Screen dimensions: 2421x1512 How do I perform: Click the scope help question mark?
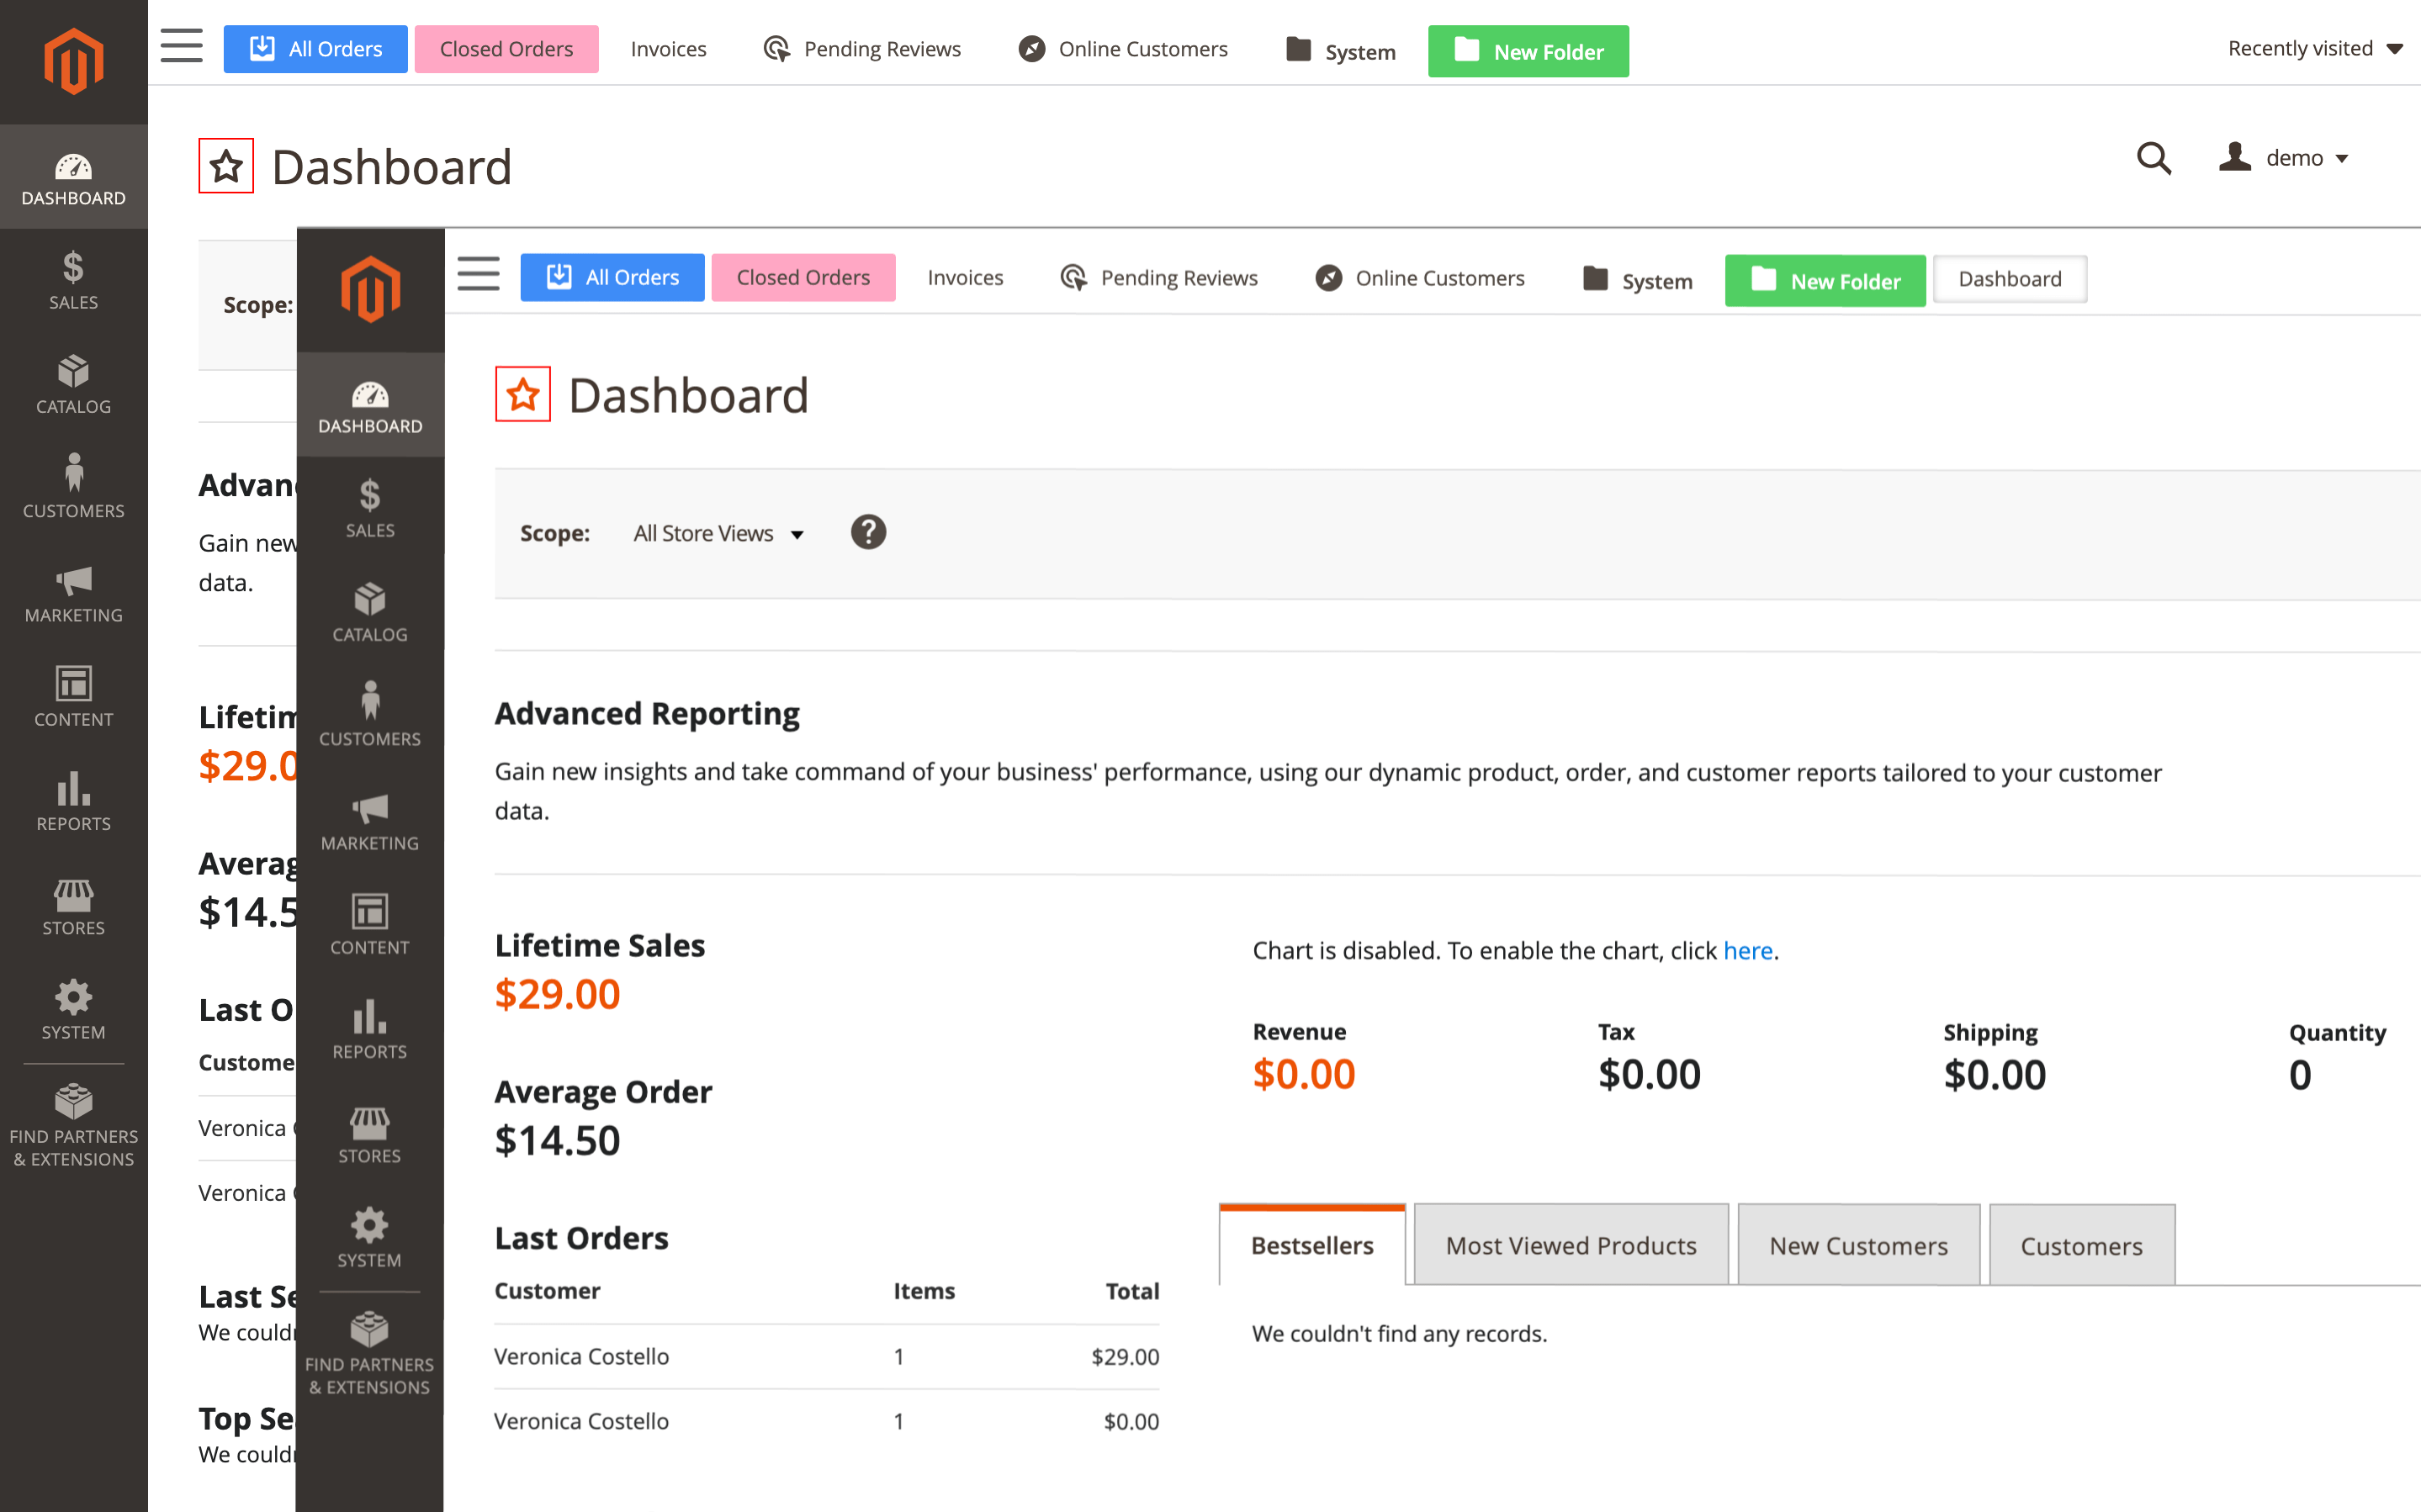867,532
